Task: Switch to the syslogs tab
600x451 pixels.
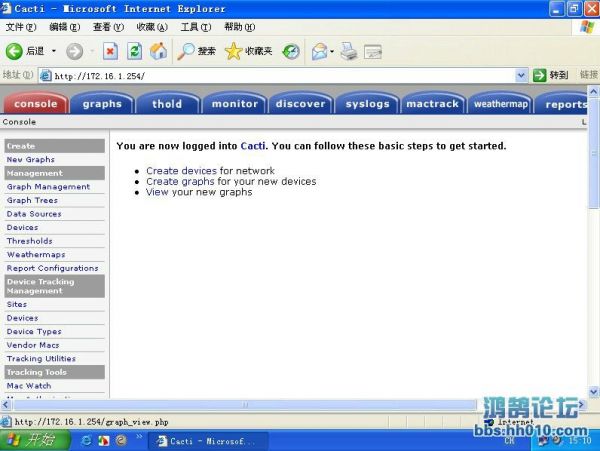Action: (x=367, y=104)
